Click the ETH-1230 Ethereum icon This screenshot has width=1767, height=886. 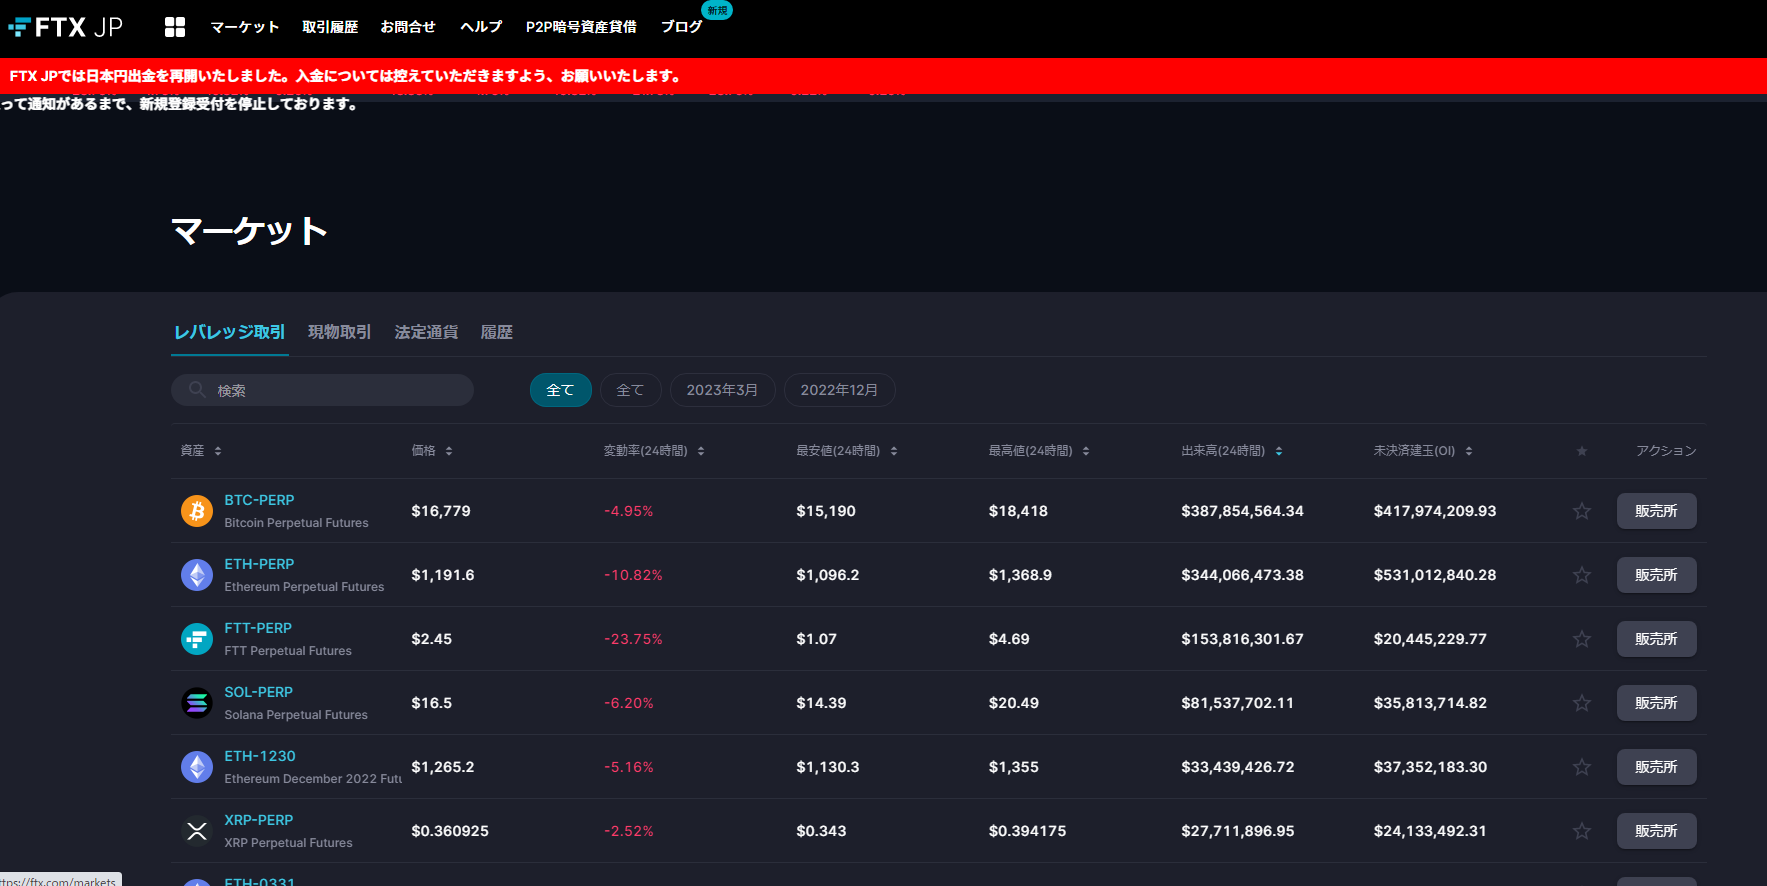click(197, 767)
